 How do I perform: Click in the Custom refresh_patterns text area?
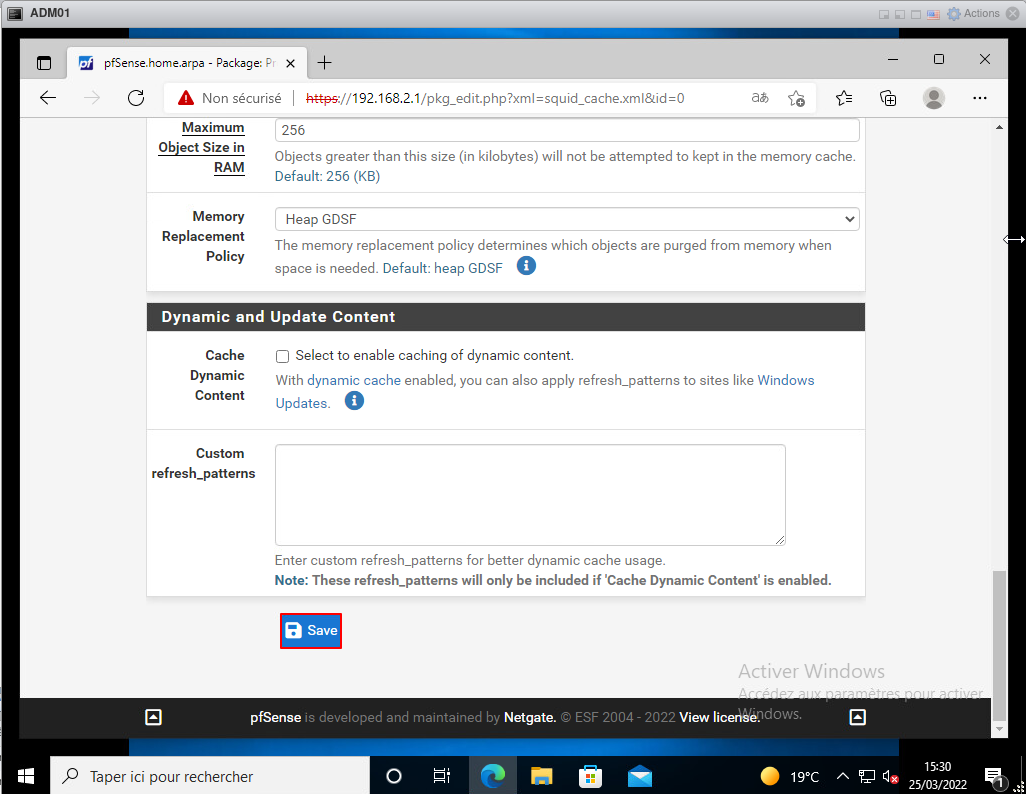(x=530, y=495)
